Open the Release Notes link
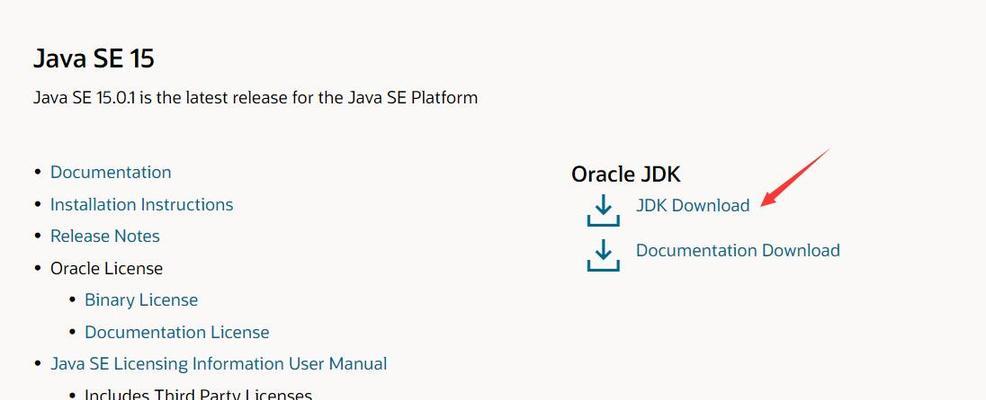 (105, 236)
